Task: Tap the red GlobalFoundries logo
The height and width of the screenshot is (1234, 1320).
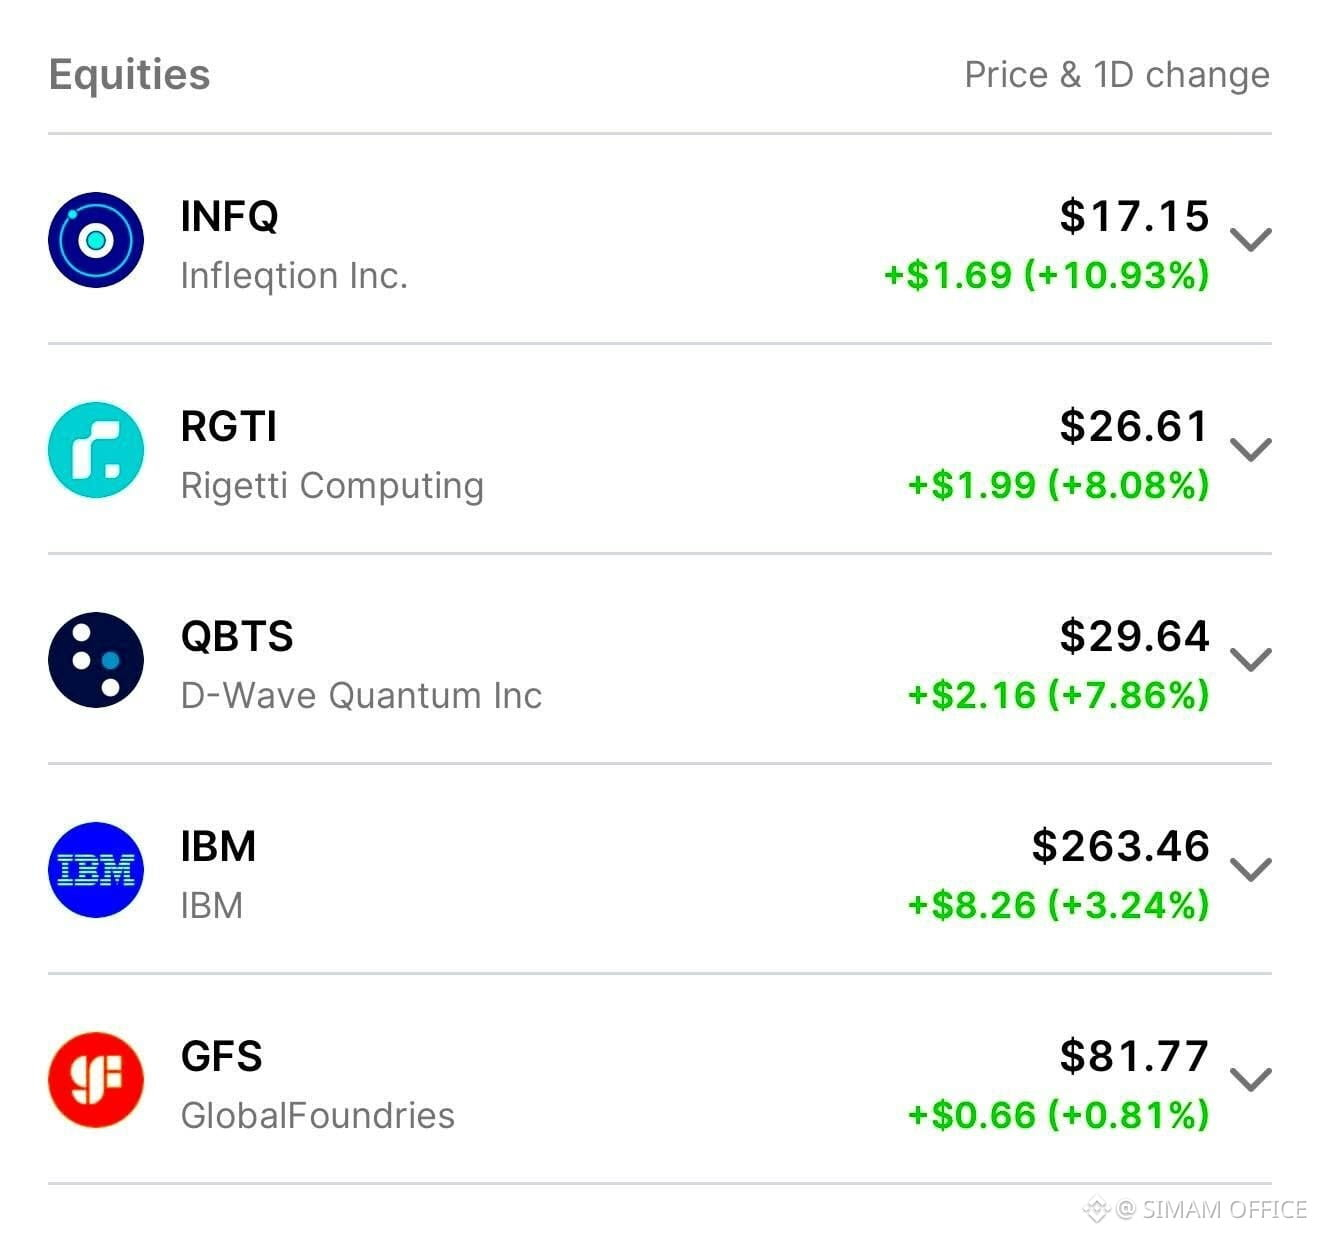Action: (96, 1080)
